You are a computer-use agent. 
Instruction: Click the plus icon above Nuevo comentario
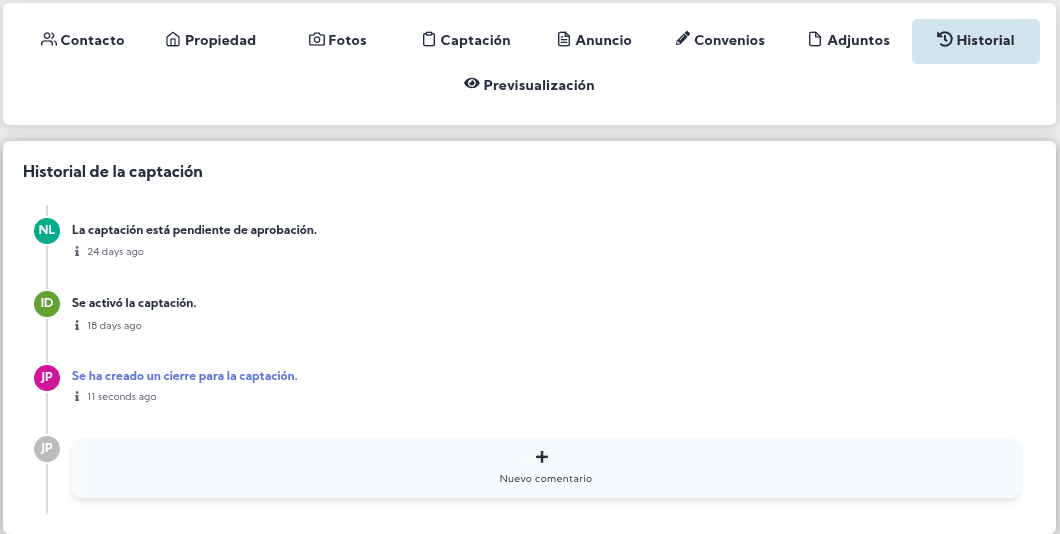[542, 457]
